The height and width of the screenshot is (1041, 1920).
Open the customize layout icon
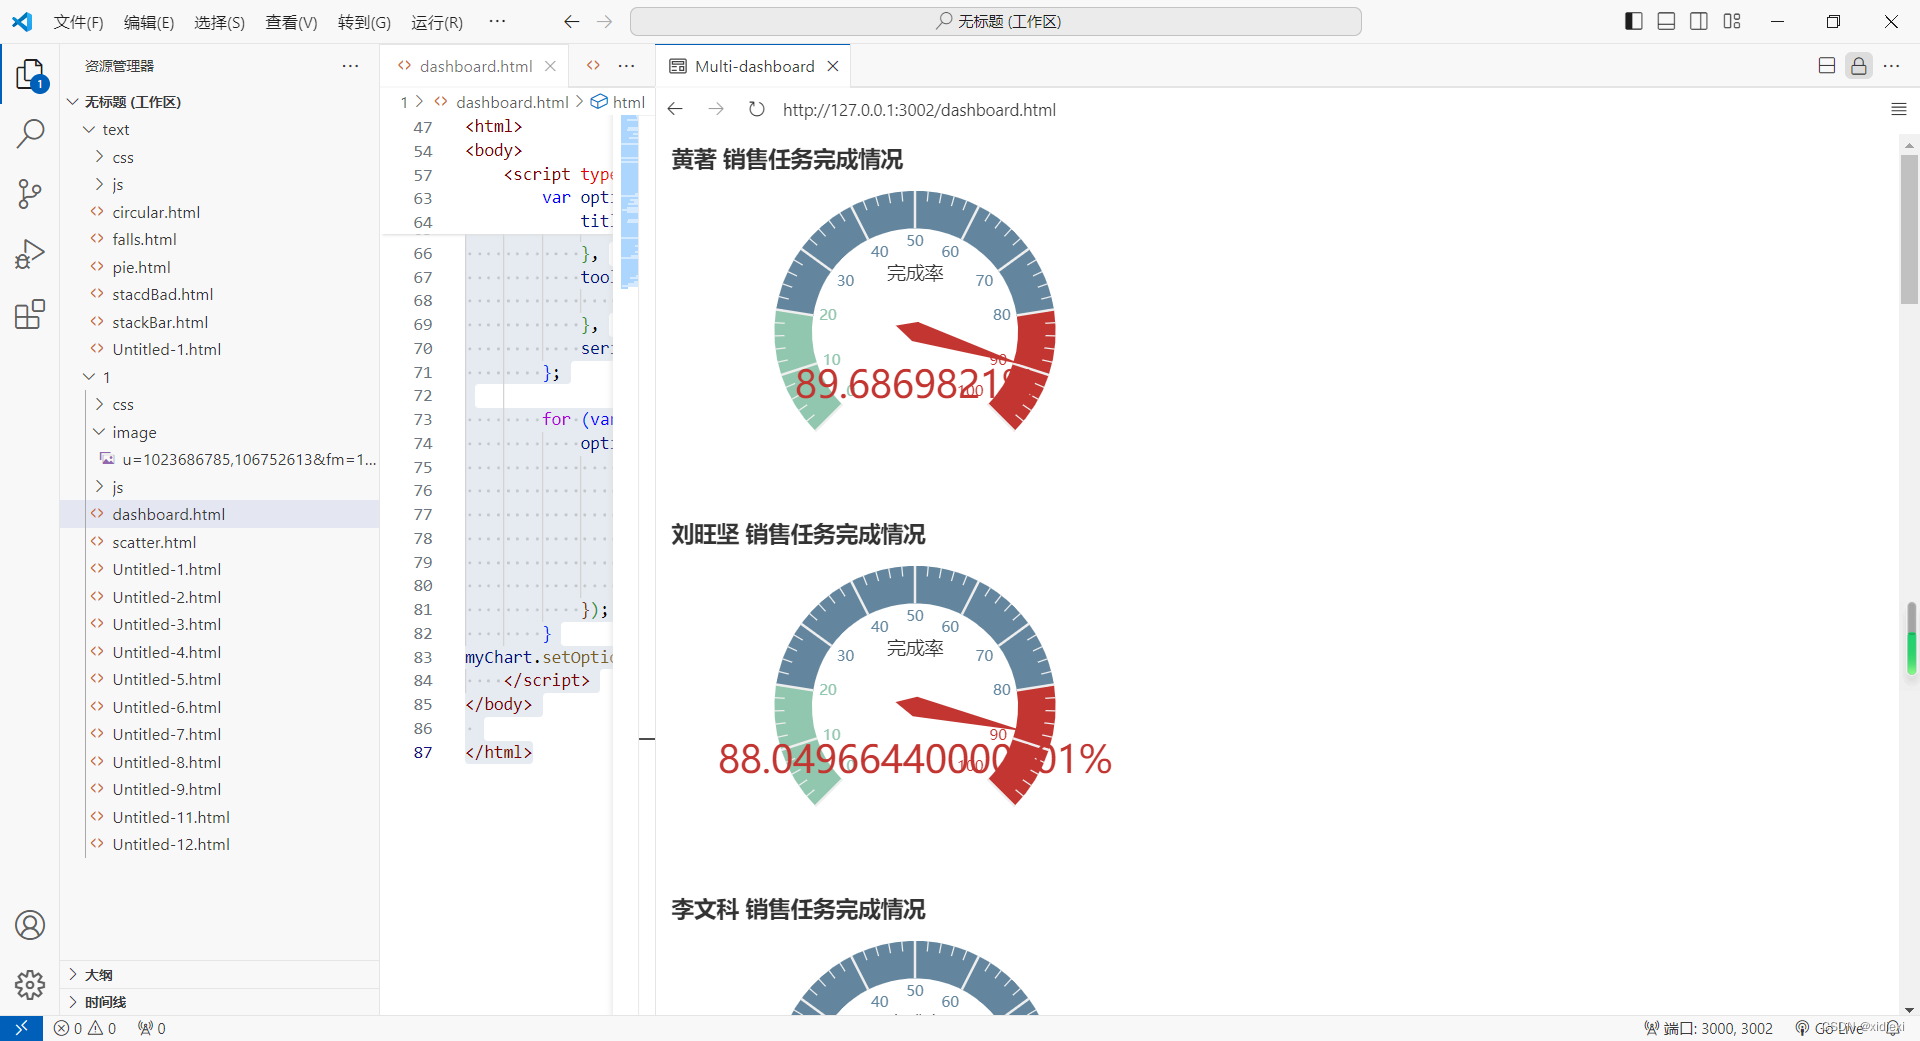(1732, 21)
